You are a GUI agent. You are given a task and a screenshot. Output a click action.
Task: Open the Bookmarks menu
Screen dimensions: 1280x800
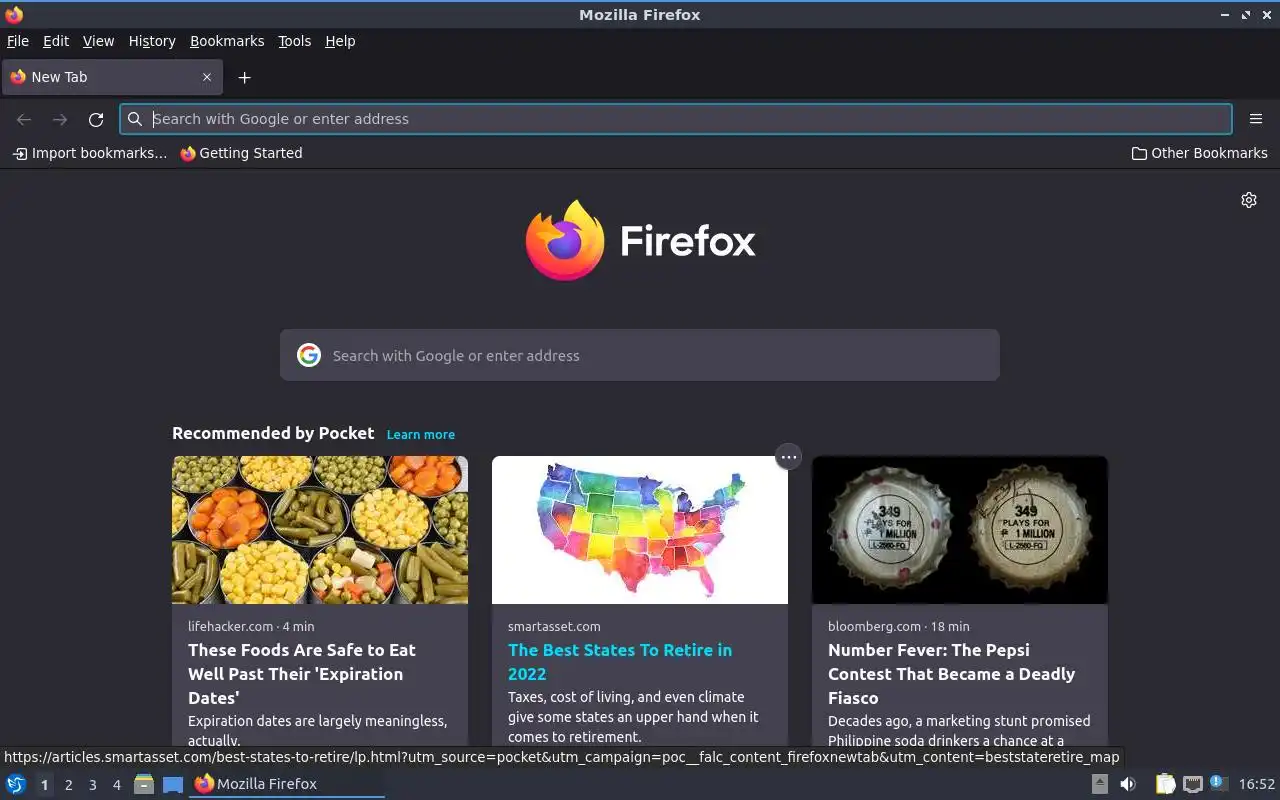coord(227,41)
